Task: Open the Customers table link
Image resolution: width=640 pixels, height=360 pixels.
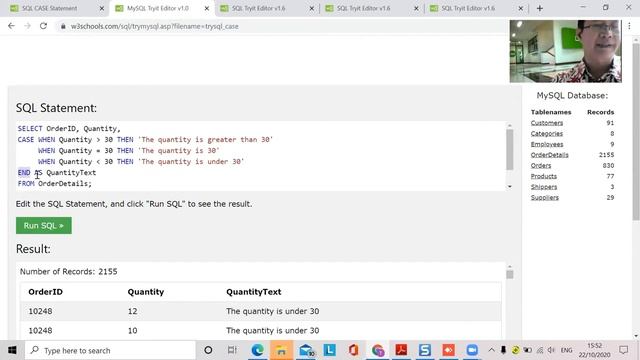Action: point(547,123)
